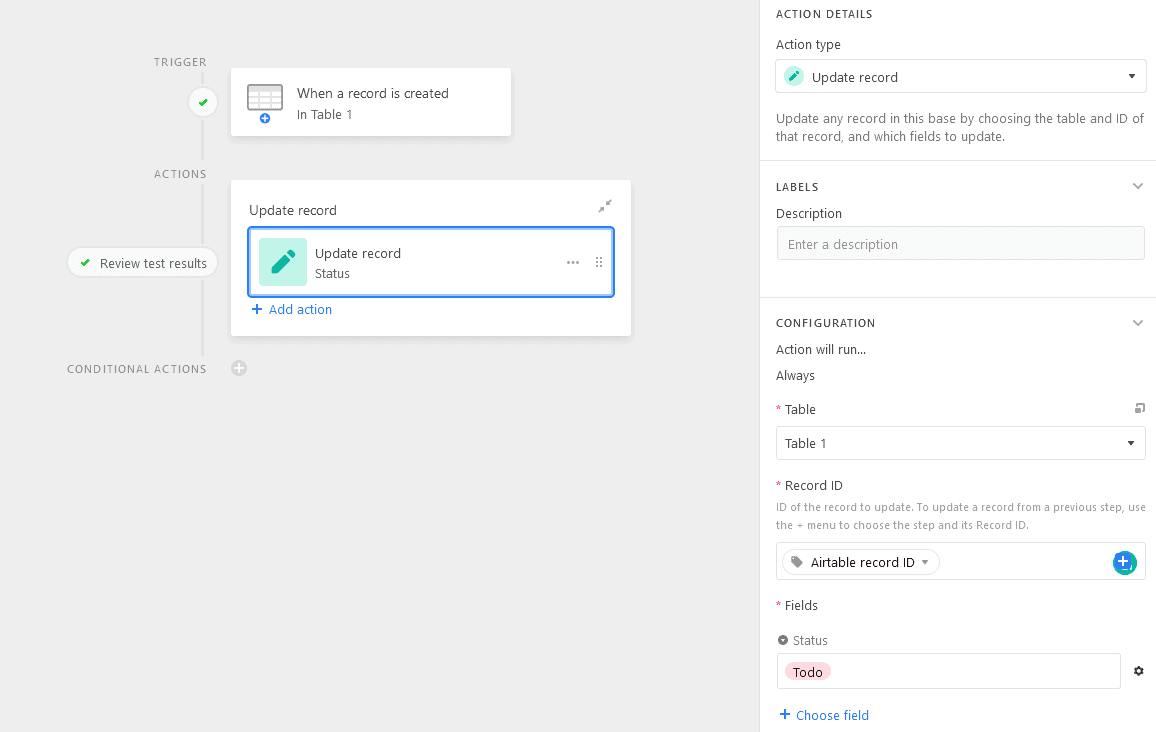1156x732 pixels.
Task: Click the blue plus token inserter in Record ID
Action: click(1124, 562)
